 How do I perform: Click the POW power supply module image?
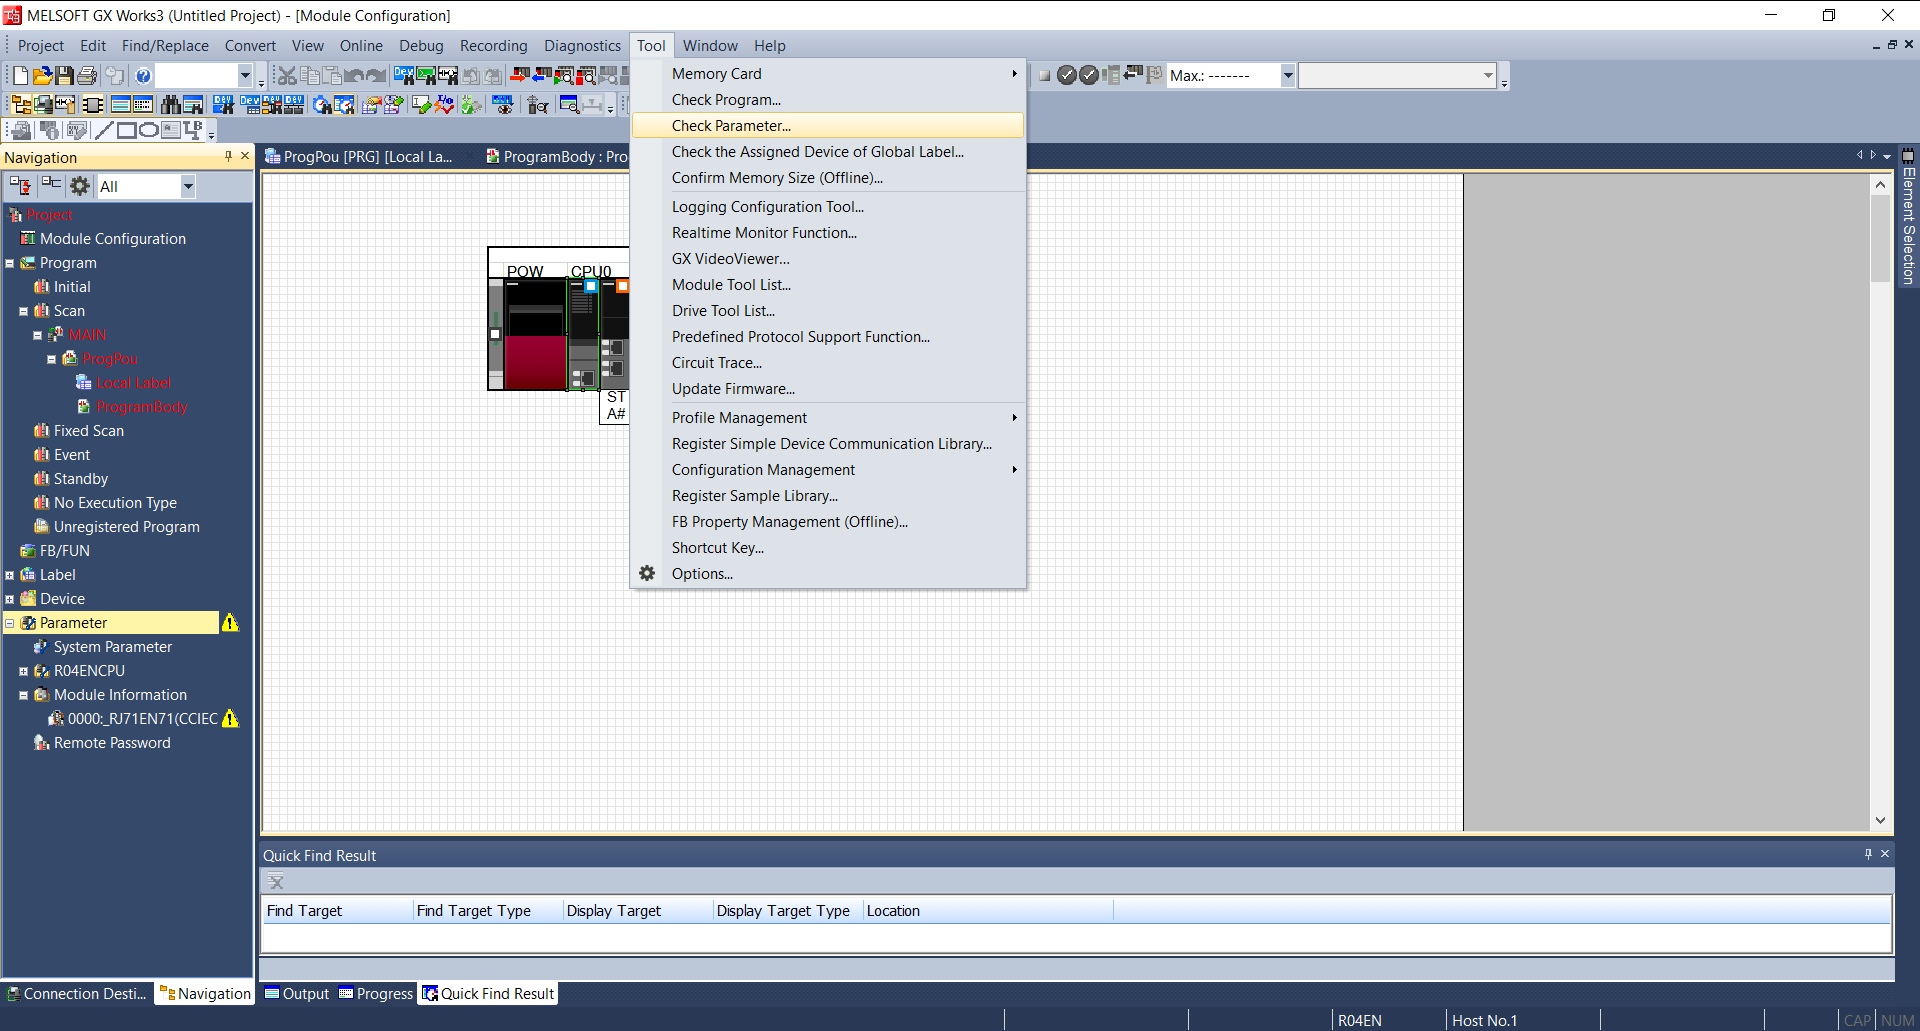tap(535, 335)
